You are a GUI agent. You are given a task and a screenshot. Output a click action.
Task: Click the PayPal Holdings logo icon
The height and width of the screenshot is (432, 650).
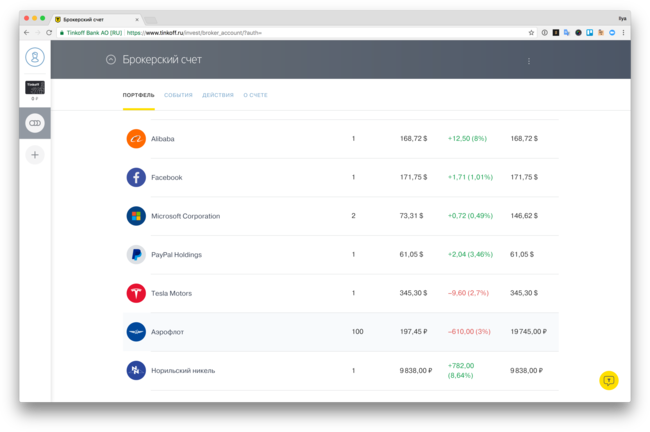point(136,255)
